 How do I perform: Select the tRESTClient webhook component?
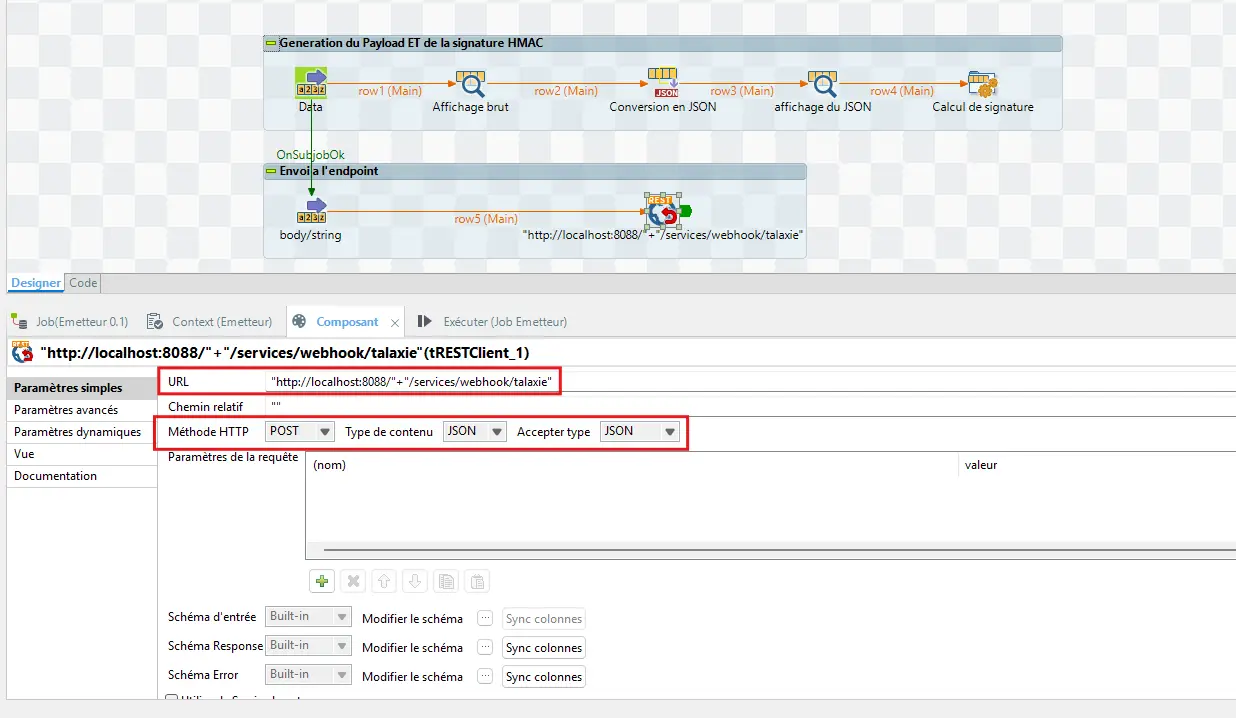661,211
